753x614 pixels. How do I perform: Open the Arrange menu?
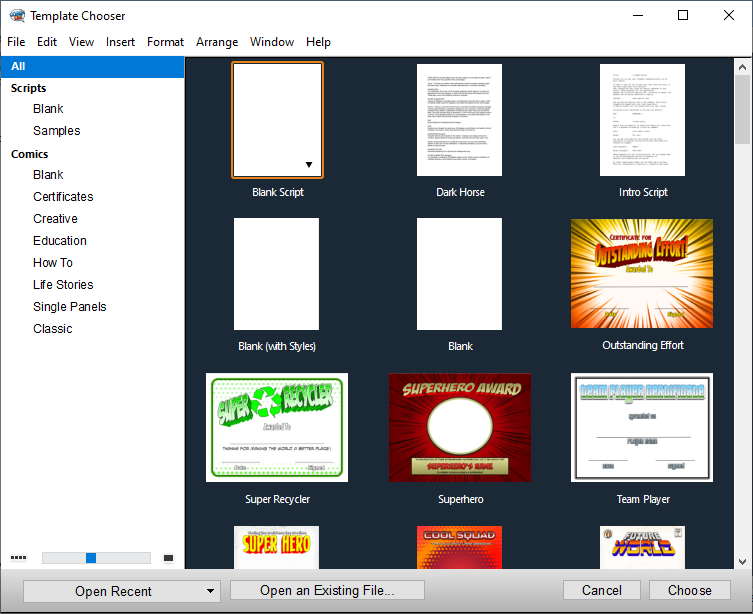coord(217,42)
